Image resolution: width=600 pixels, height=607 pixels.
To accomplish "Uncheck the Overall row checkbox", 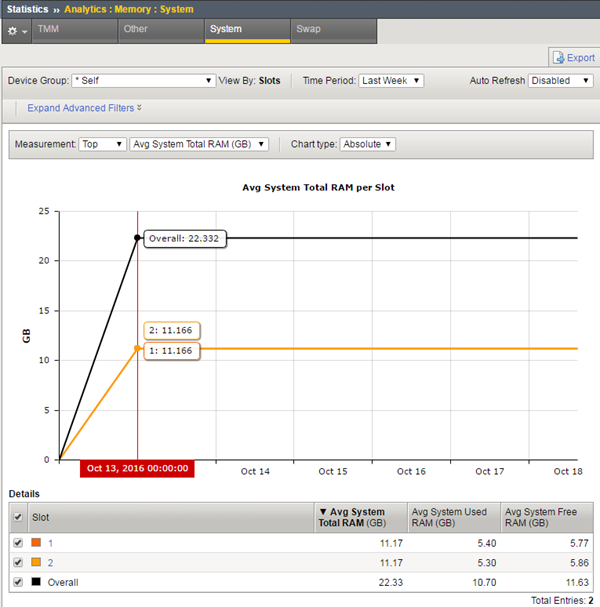I will (18, 582).
